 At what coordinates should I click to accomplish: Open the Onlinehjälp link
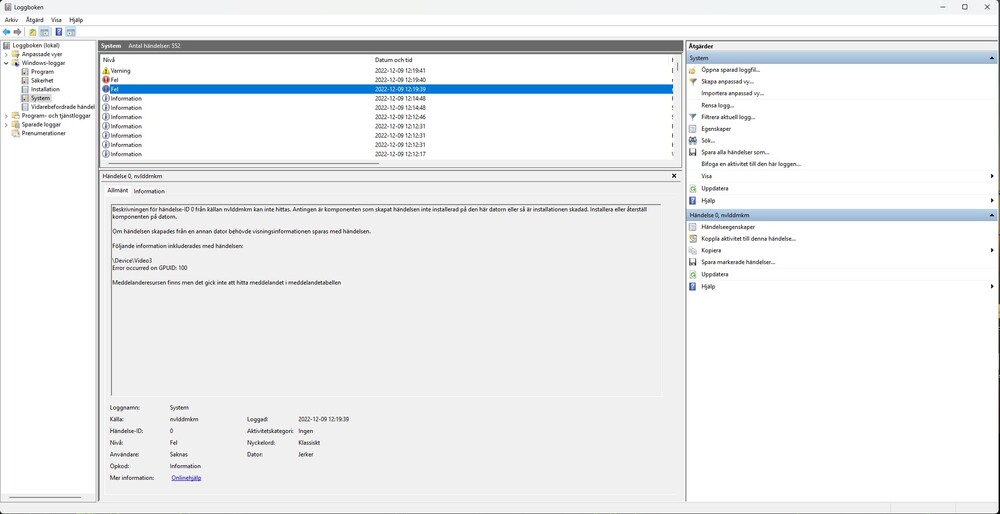click(186, 478)
